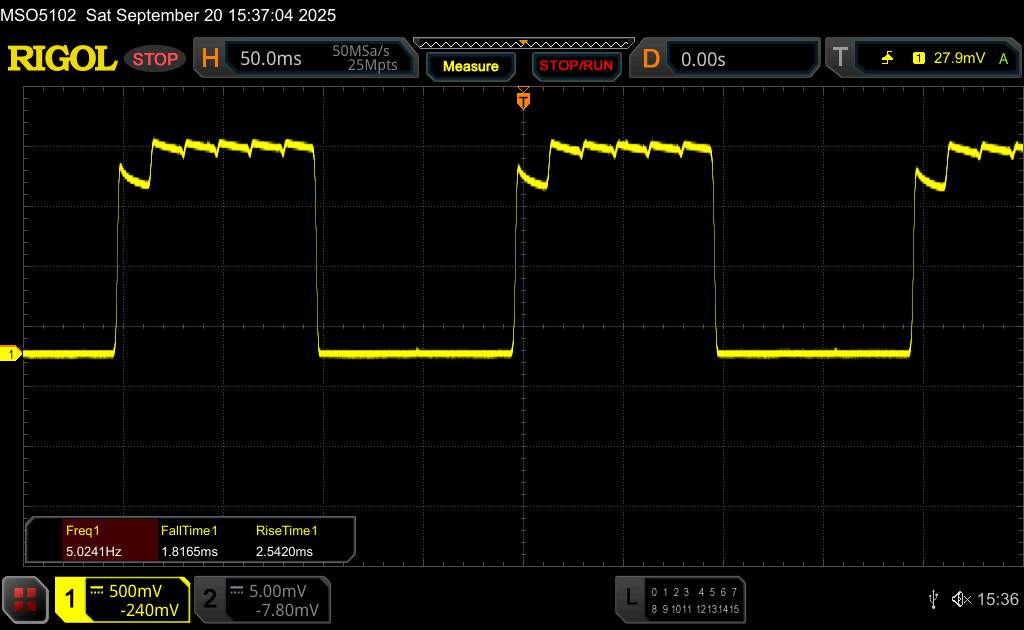Mute sound via the speaker icon

(961, 598)
